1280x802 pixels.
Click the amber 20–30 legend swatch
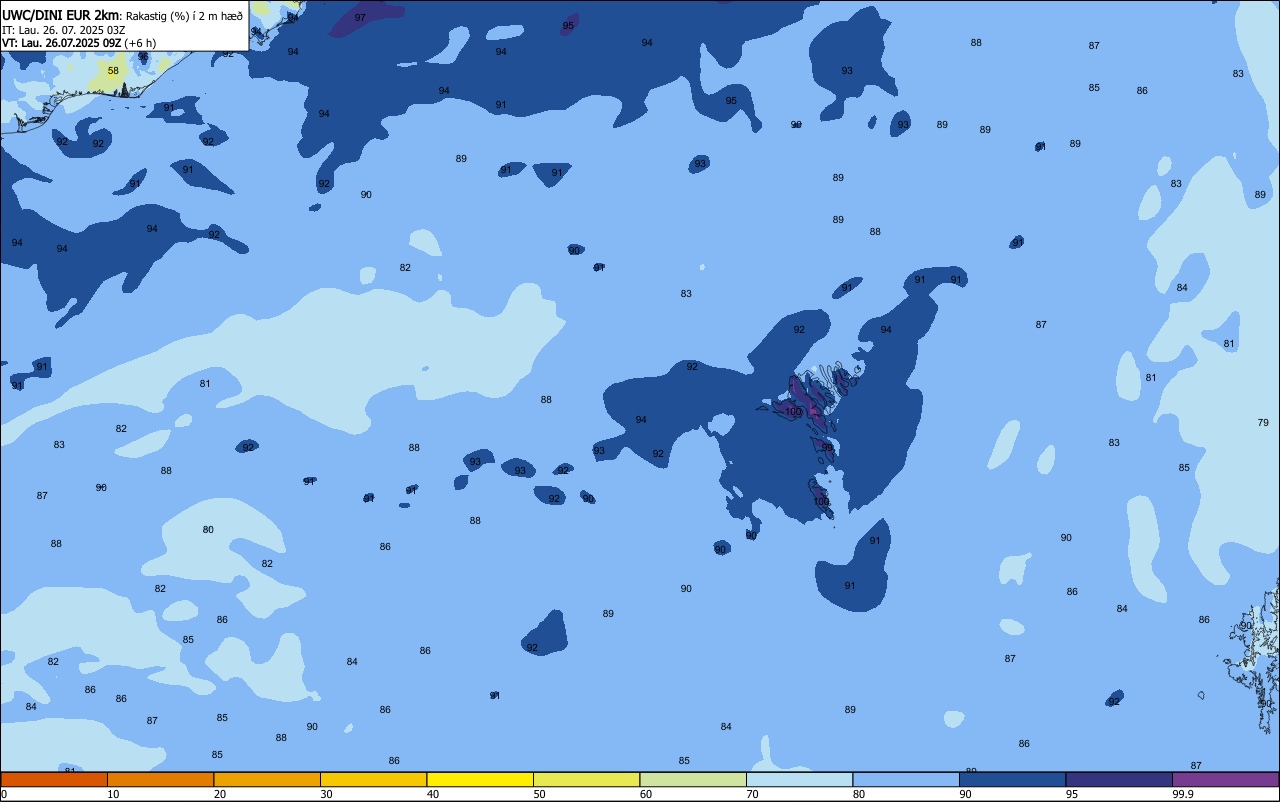pyautogui.click(x=267, y=779)
